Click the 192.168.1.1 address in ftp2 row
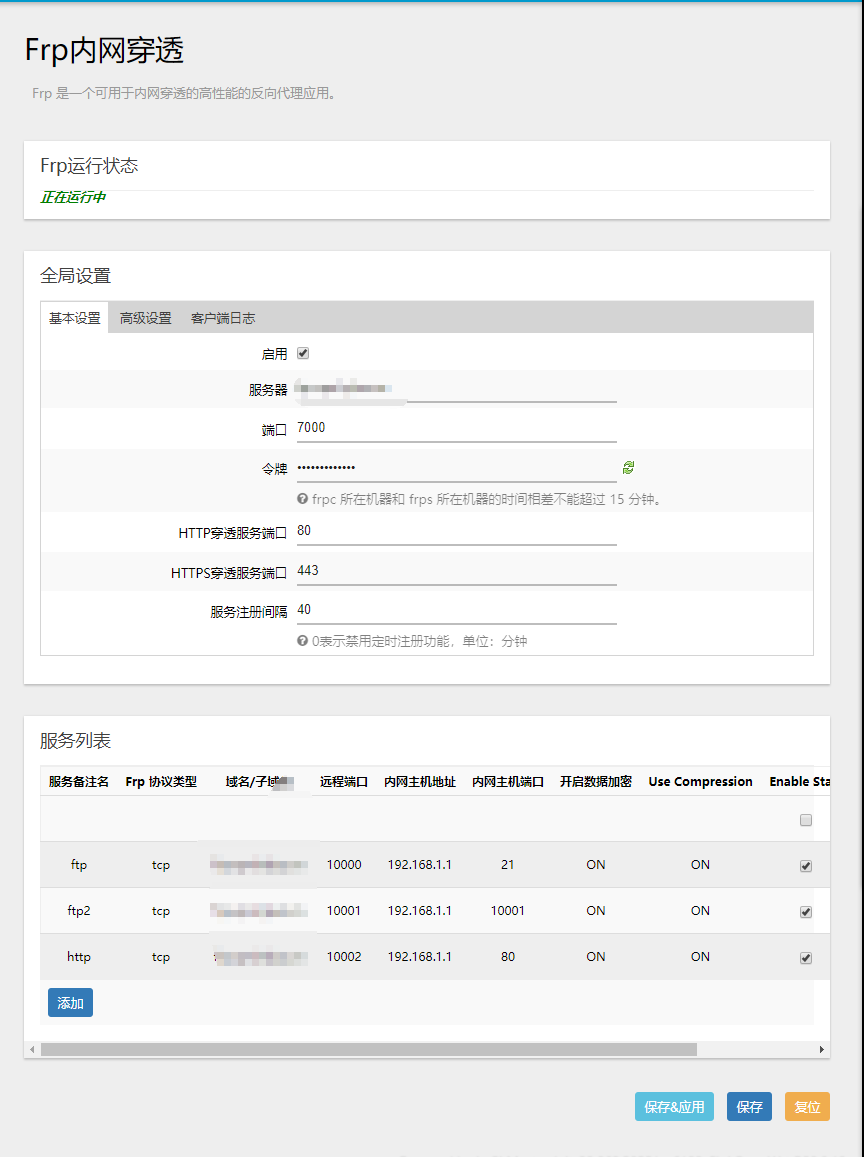 pyautogui.click(x=420, y=911)
